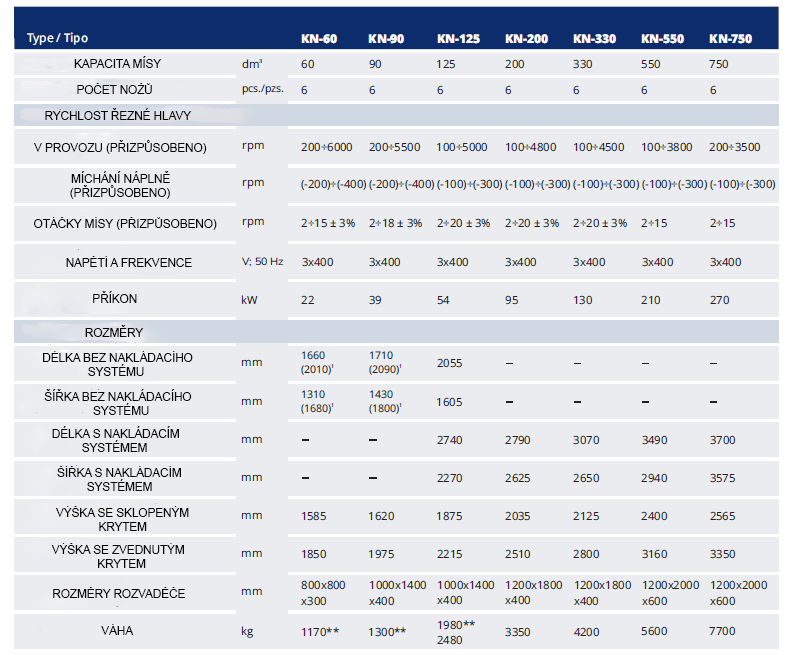The image size is (792, 655).
Task: Select the 7700 kg weight value
Action: [722, 631]
